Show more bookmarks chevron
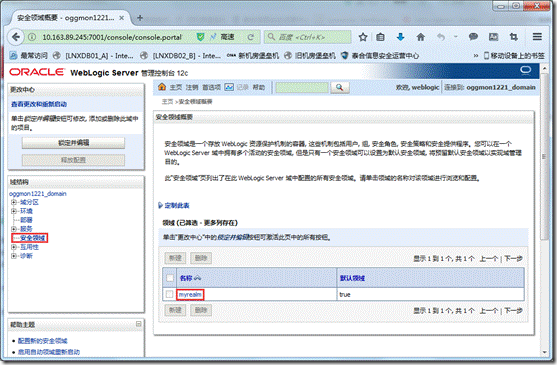The width and height of the screenshot is (557, 365). (x=476, y=56)
